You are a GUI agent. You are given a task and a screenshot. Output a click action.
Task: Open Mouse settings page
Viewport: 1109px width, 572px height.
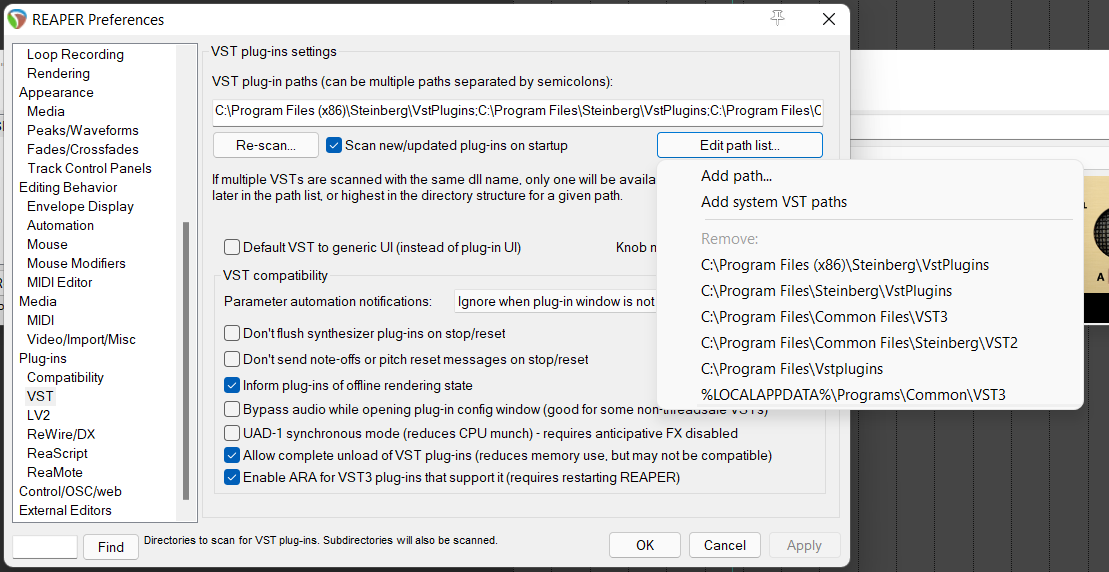pyautogui.click(x=47, y=245)
